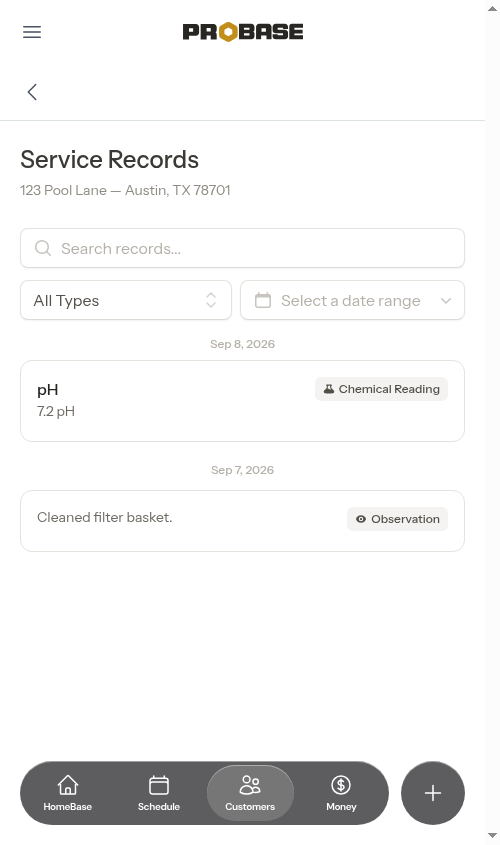Image resolution: width=500 pixels, height=845 pixels.
Task: Click the magnifier icon in the search bar
Action: click(x=43, y=248)
